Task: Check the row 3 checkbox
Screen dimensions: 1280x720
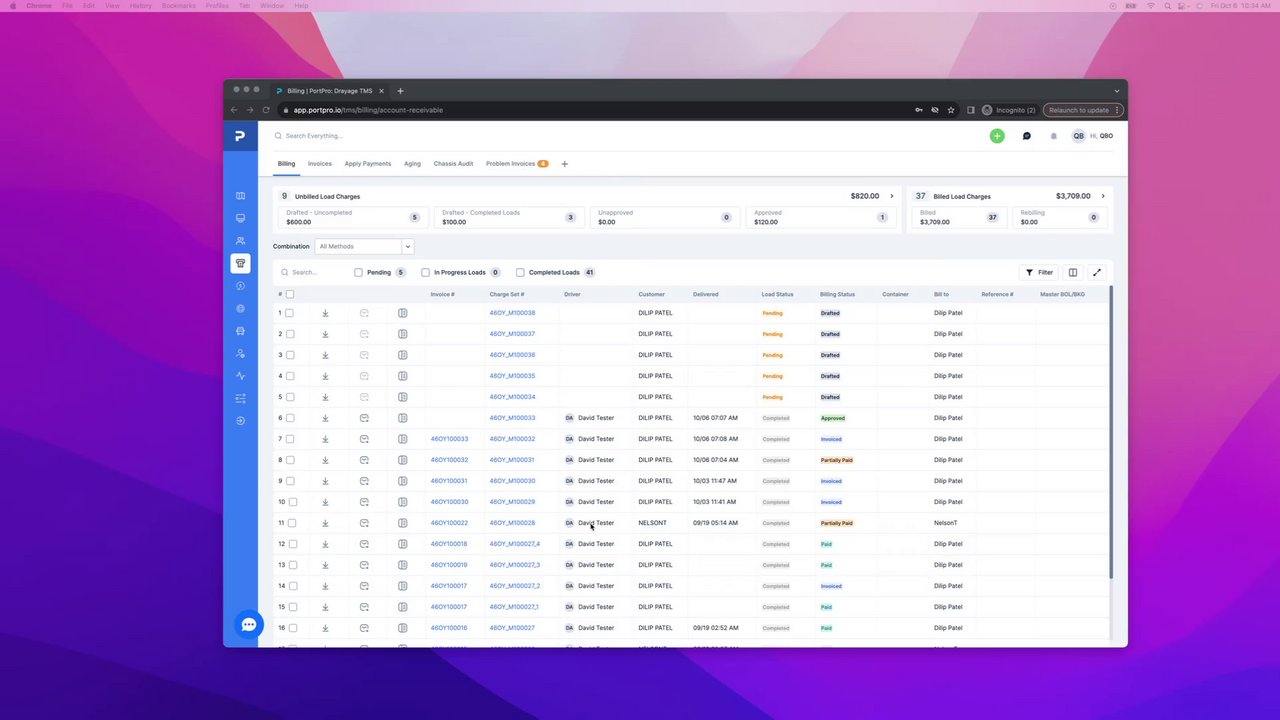Action: pos(290,355)
